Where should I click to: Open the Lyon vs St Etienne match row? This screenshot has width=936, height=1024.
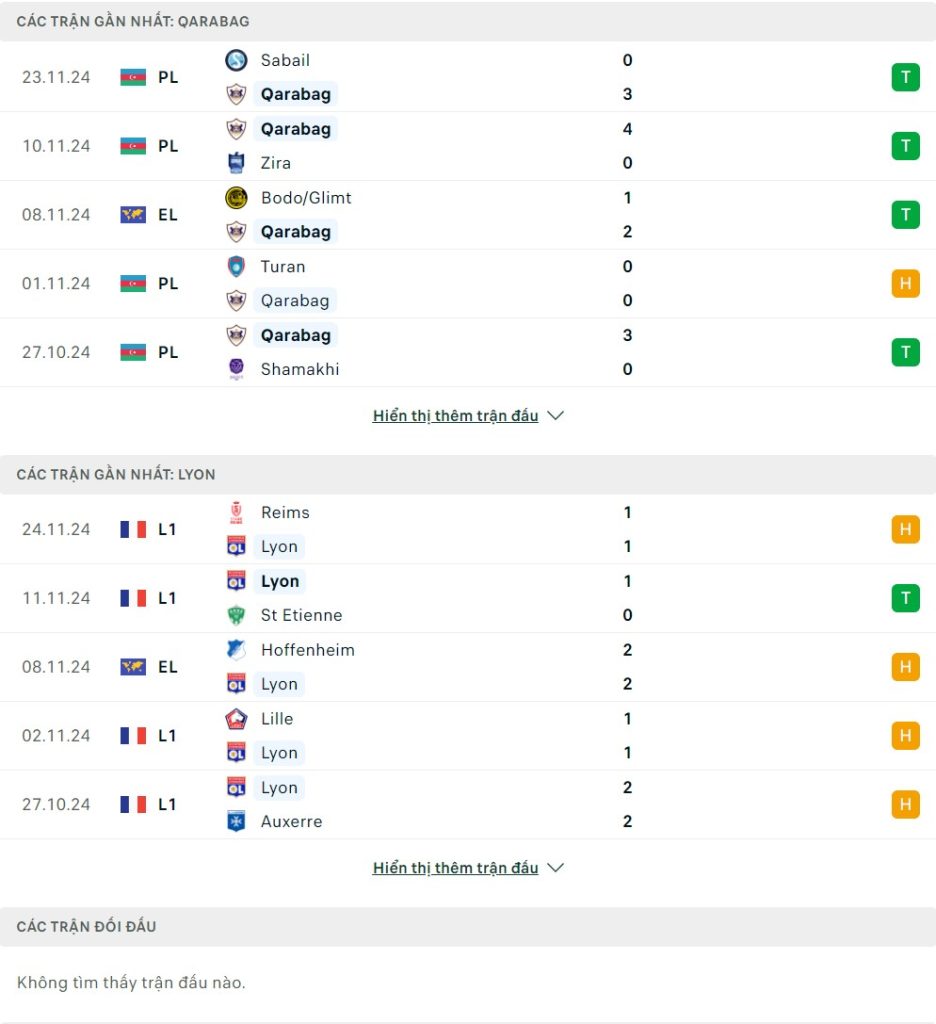tap(468, 598)
